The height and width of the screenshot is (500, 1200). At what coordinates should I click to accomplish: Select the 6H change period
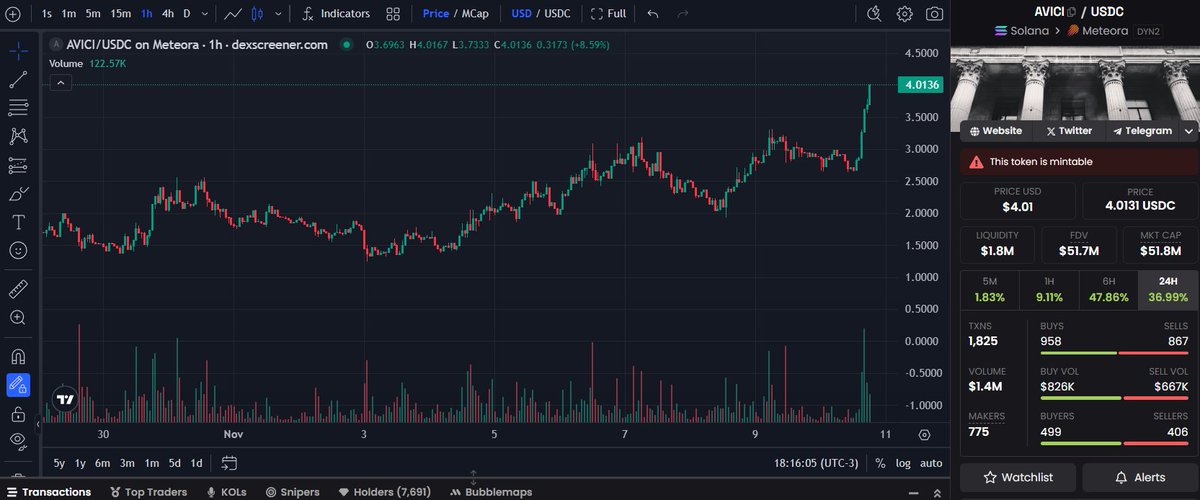pos(1108,290)
